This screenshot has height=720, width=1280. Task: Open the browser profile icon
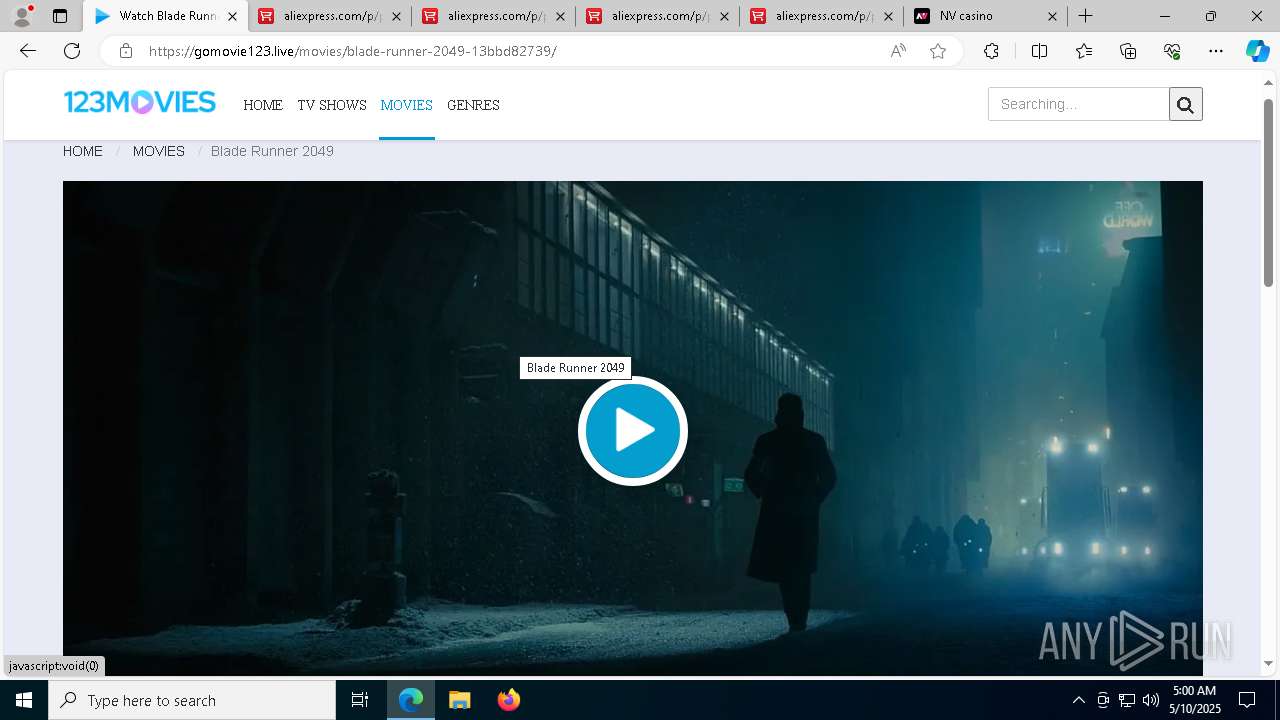pyautogui.click(x=21, y=16)
